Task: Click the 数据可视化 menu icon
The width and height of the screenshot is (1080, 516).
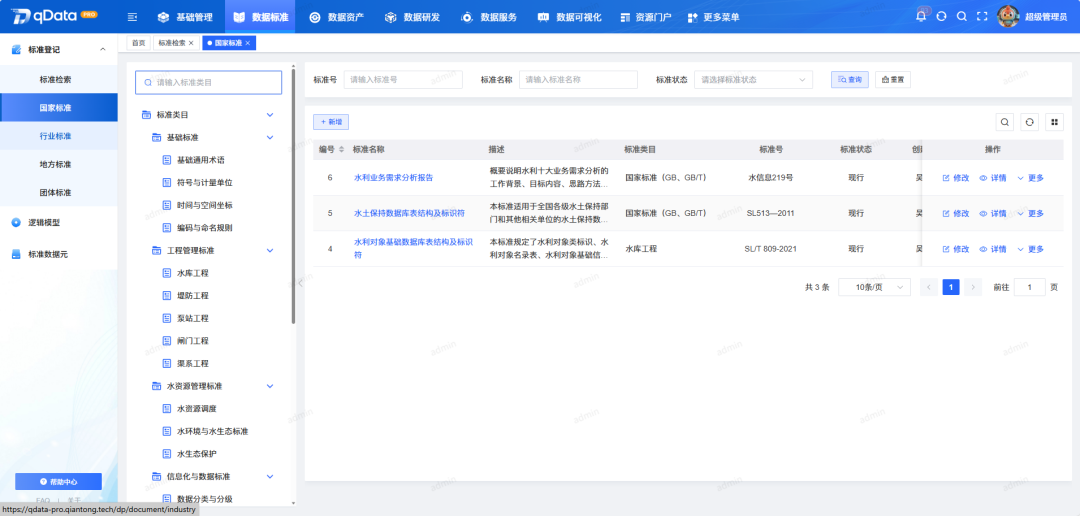Action: (543, 17)
